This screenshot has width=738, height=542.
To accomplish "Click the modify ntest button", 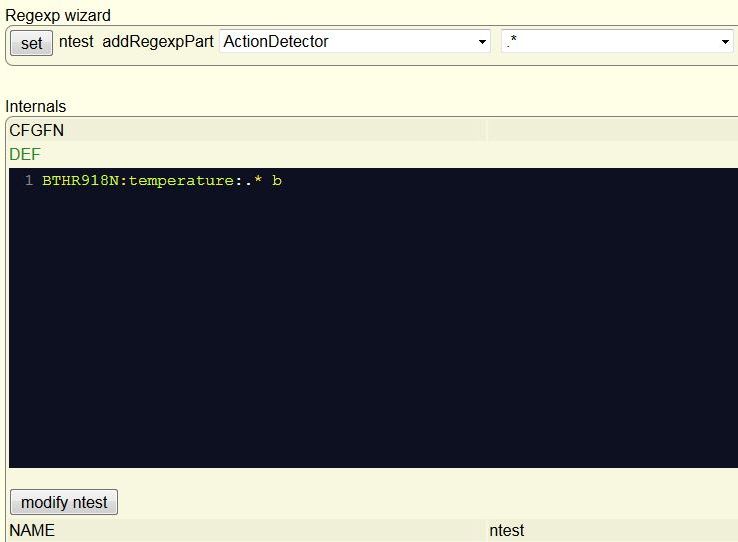I will pyautogui.click(x=64, y=502).
